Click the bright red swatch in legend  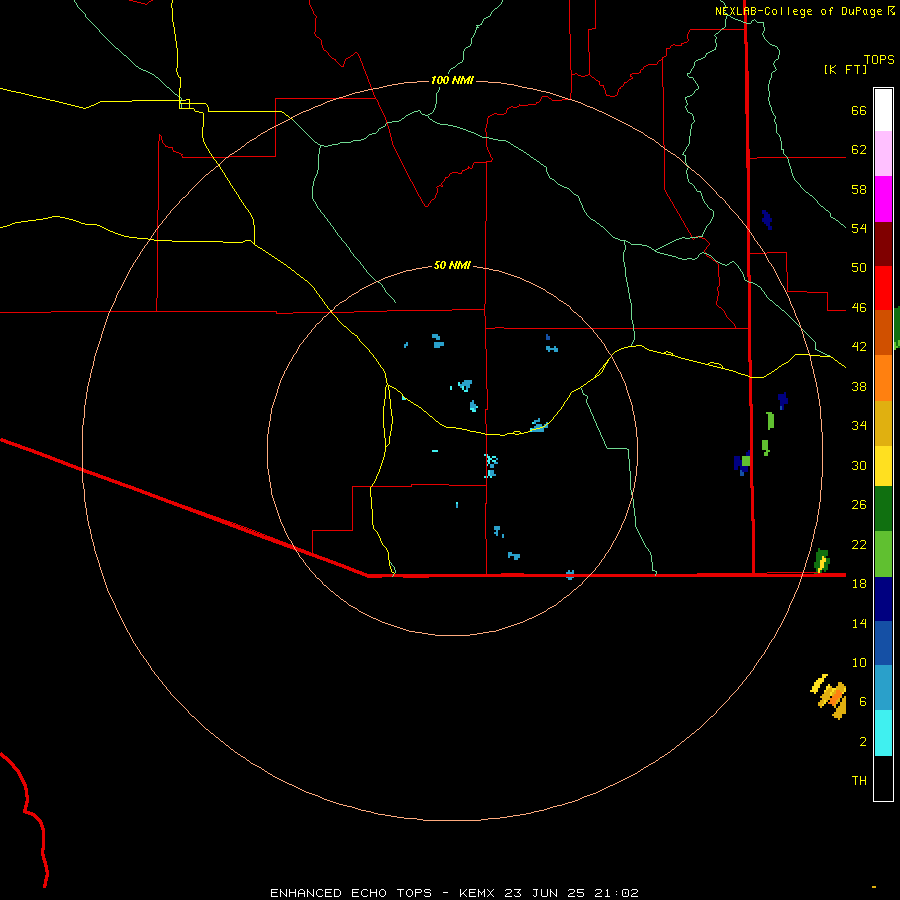883,288
